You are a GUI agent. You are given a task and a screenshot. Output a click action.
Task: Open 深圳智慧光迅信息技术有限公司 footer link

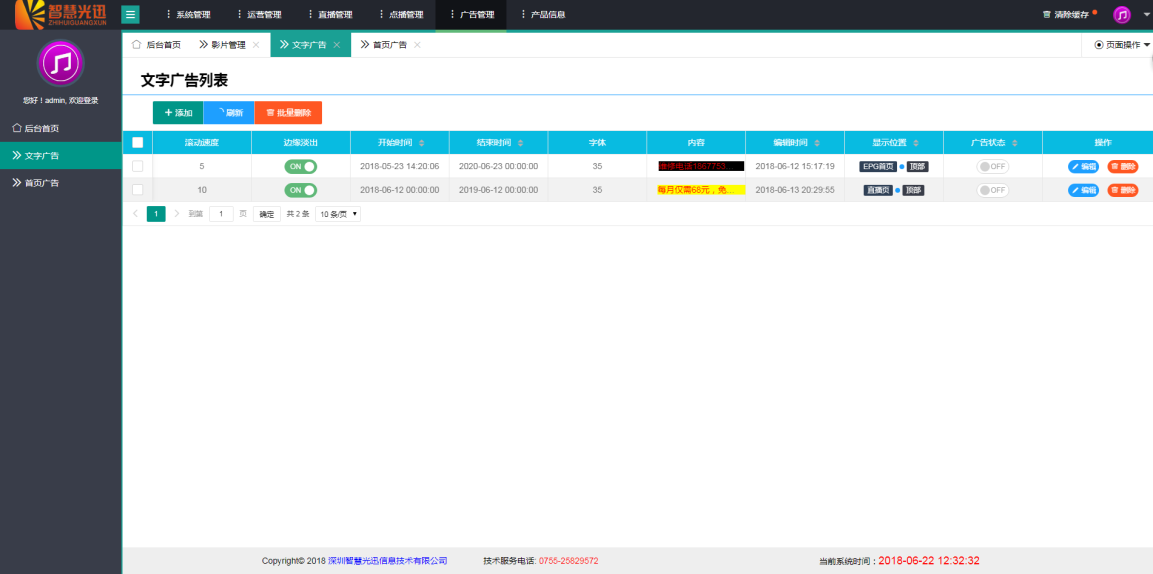388,561
